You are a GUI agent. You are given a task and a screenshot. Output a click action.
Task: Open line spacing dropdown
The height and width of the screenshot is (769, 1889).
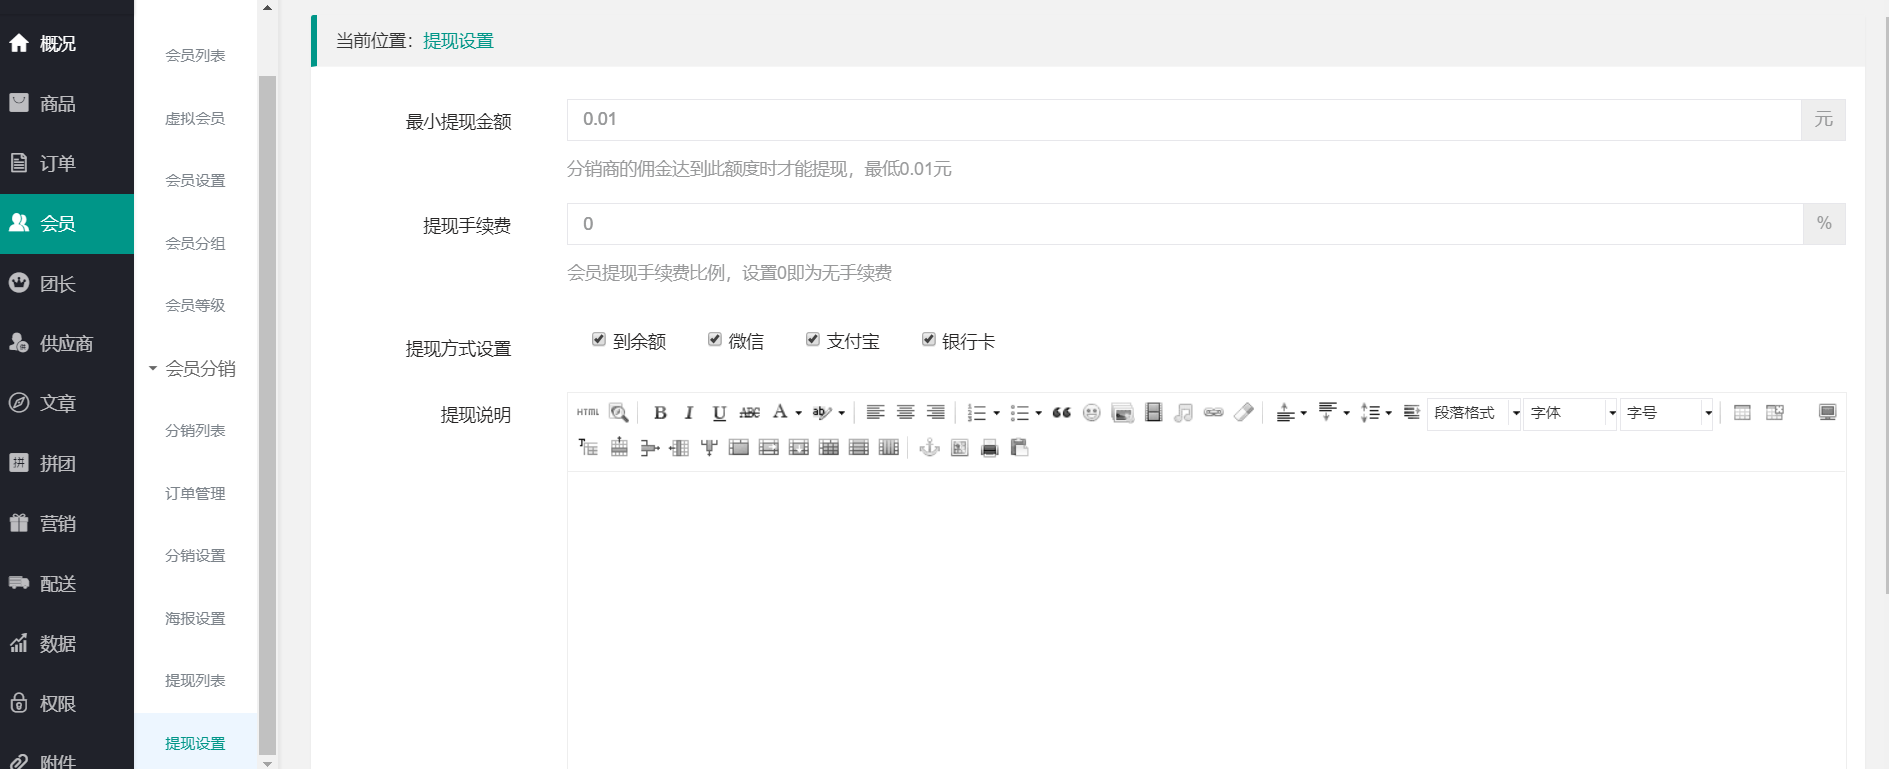[x=1388, y=412]
